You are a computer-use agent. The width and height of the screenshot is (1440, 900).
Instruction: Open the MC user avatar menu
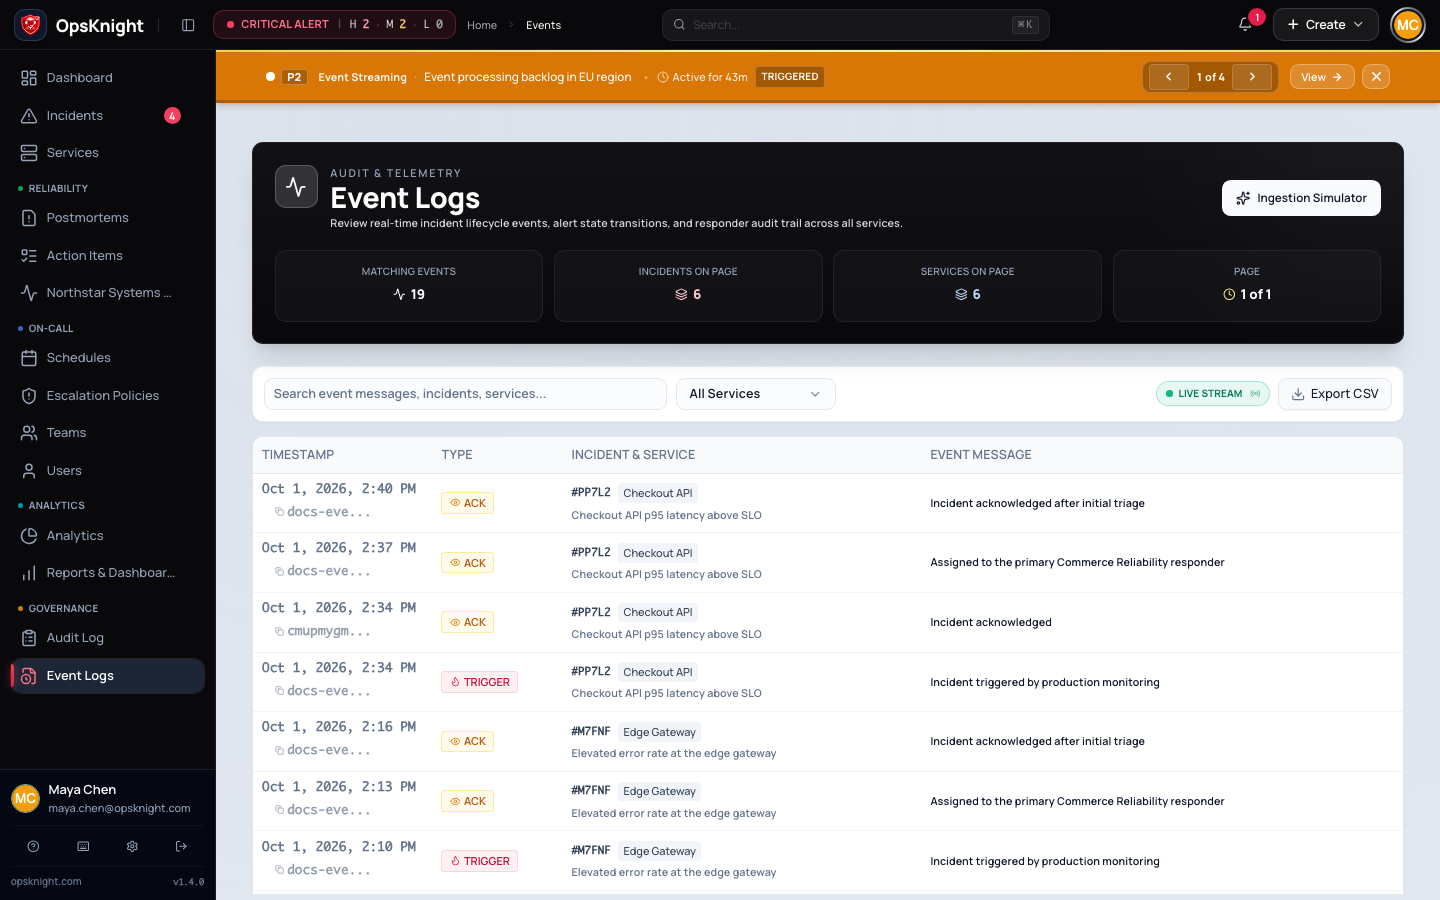point(1408,25)
